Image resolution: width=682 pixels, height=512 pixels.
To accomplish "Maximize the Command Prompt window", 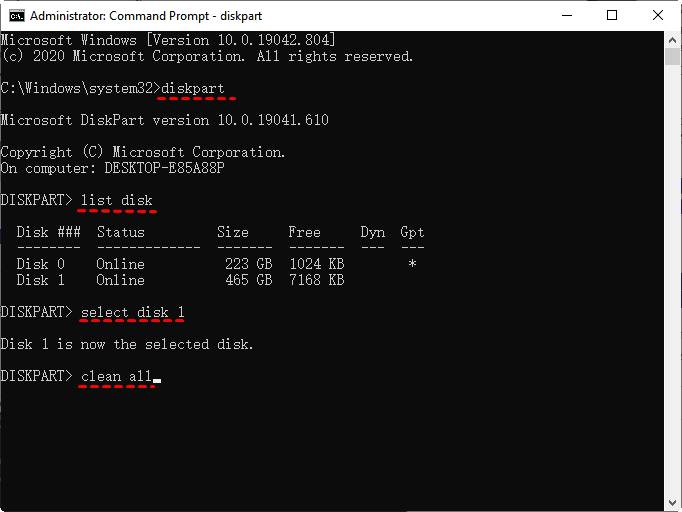I will pyautogui.click(x=613, y=15).
